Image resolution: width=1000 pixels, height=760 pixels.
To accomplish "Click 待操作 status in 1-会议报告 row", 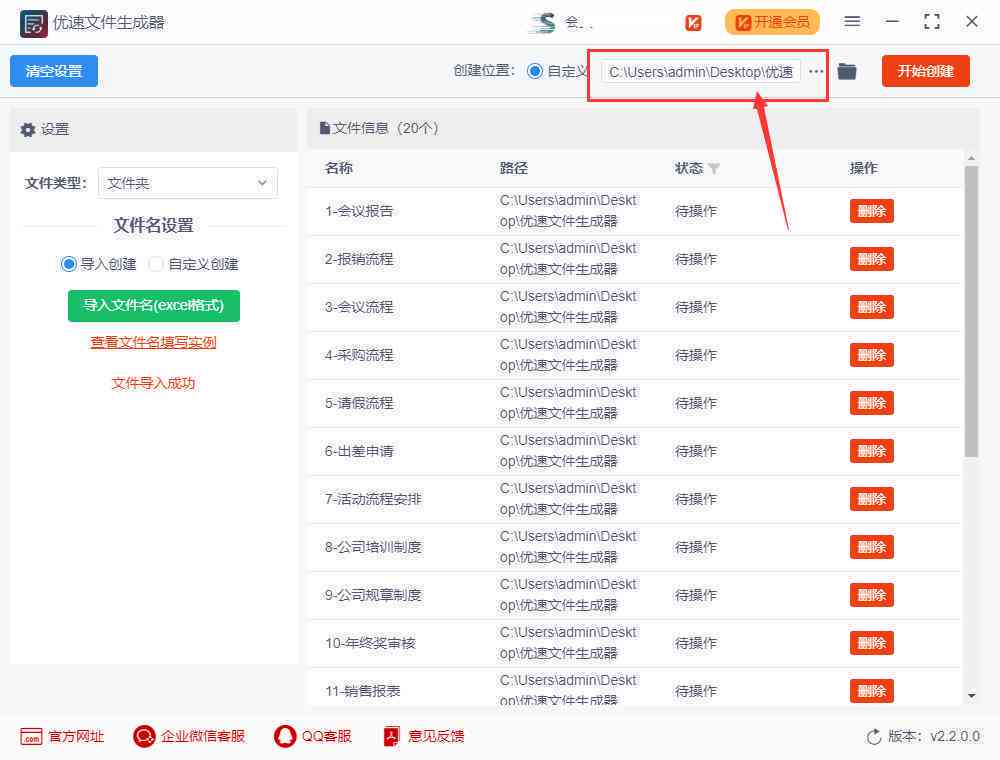I will (x=696, y=211).
